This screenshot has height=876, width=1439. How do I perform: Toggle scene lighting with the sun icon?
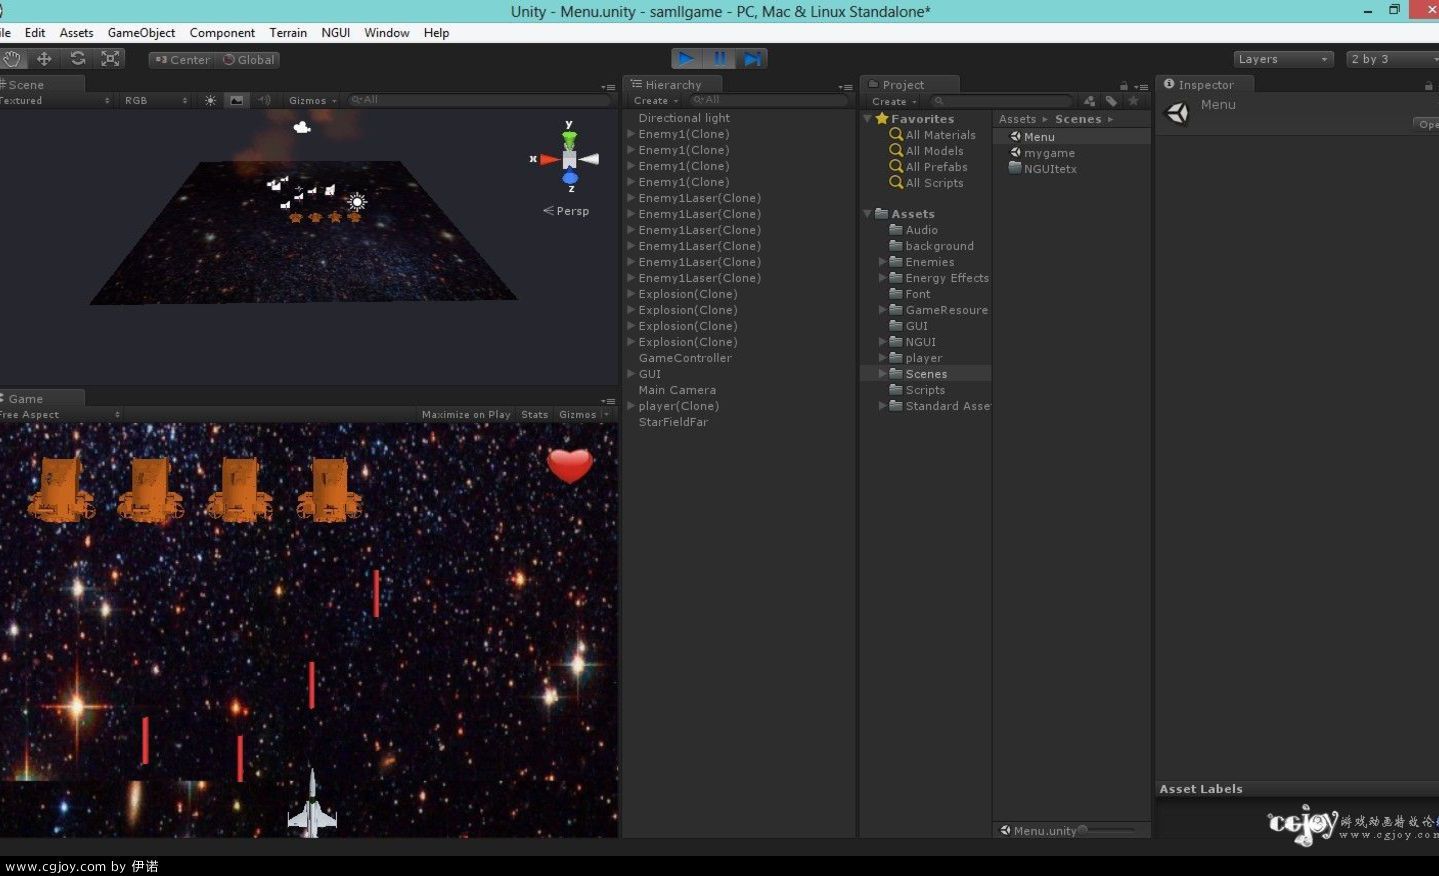pyautogui.click(x=210, y=100)
